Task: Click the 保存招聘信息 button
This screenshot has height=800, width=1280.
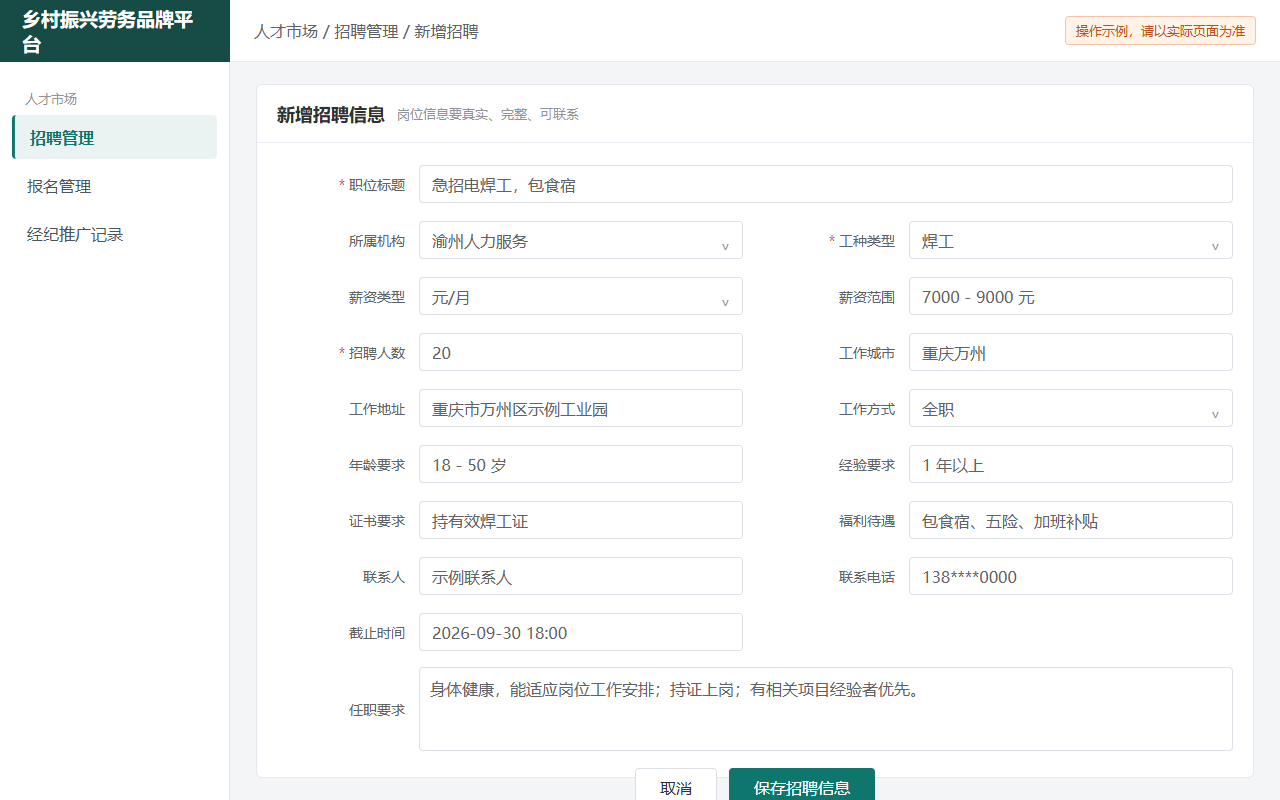Action: [802, 787]
